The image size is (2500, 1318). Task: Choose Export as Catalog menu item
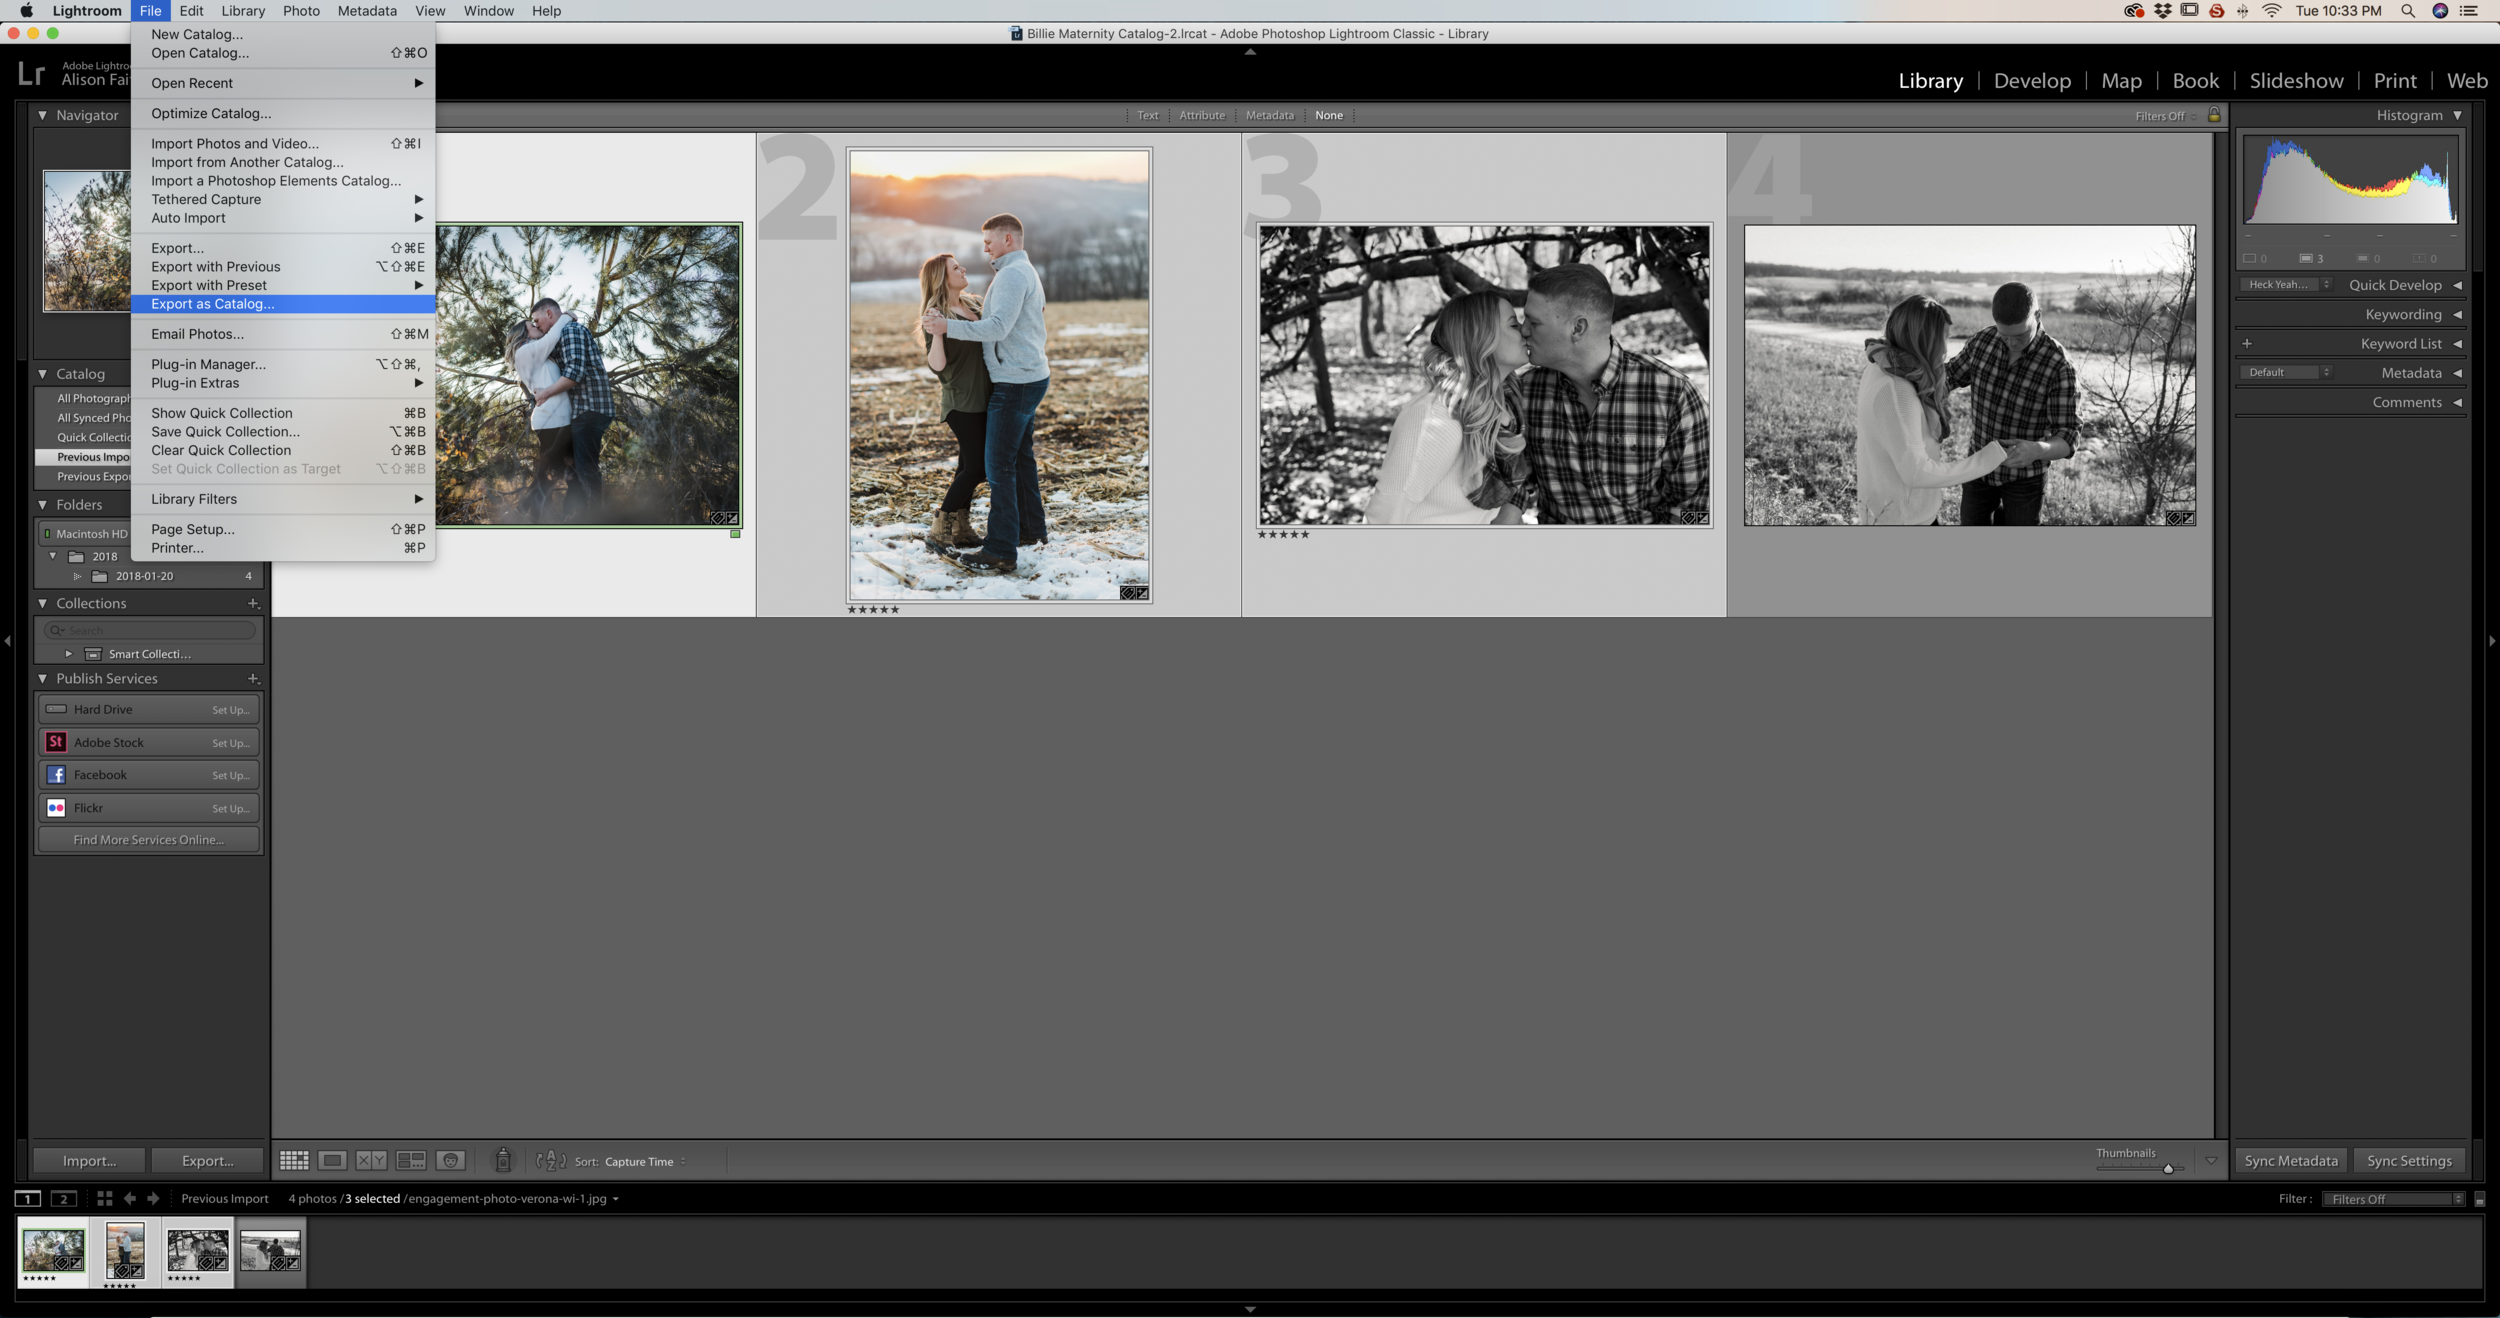coord(212,304)
